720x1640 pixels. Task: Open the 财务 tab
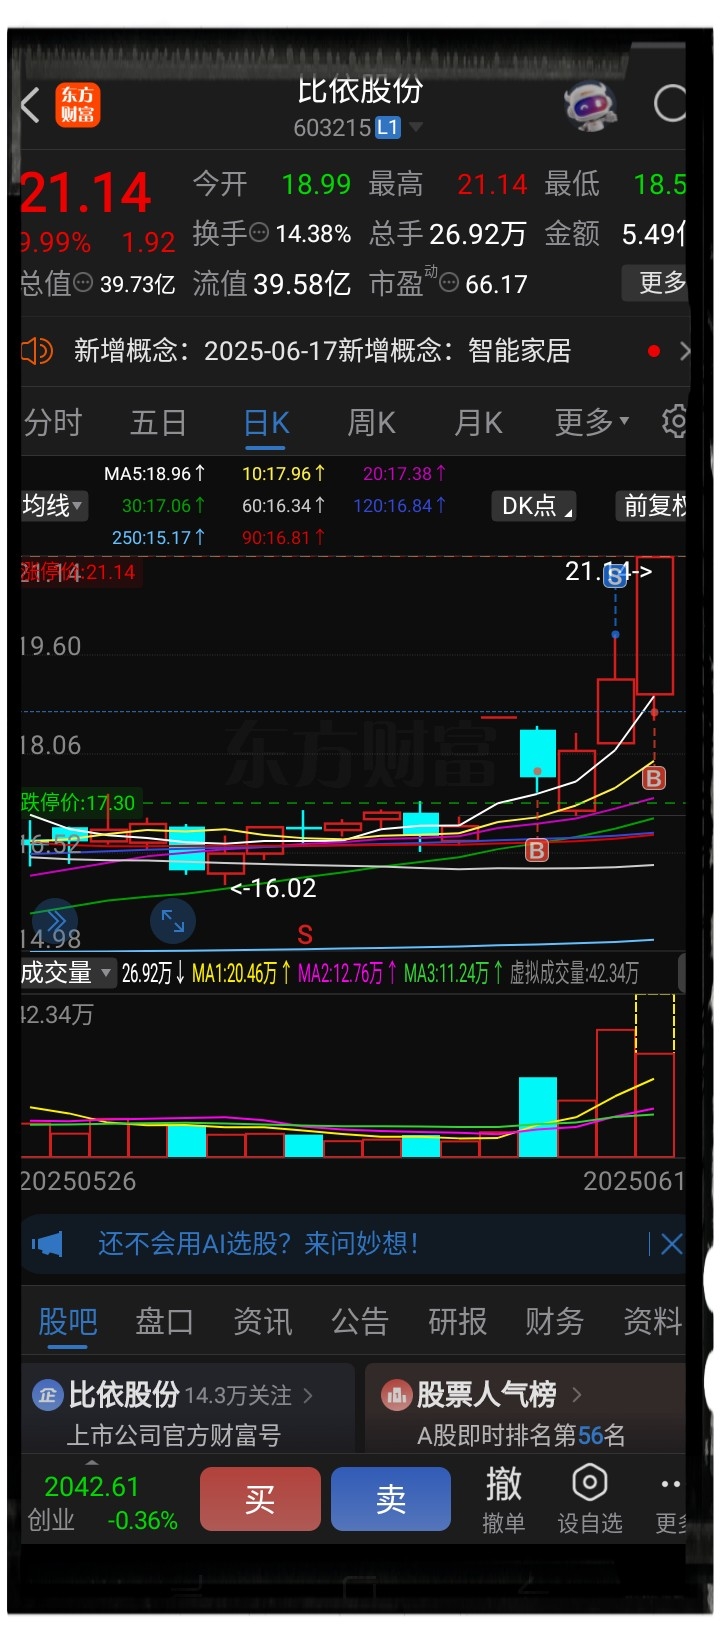(x=554, y=1322)
